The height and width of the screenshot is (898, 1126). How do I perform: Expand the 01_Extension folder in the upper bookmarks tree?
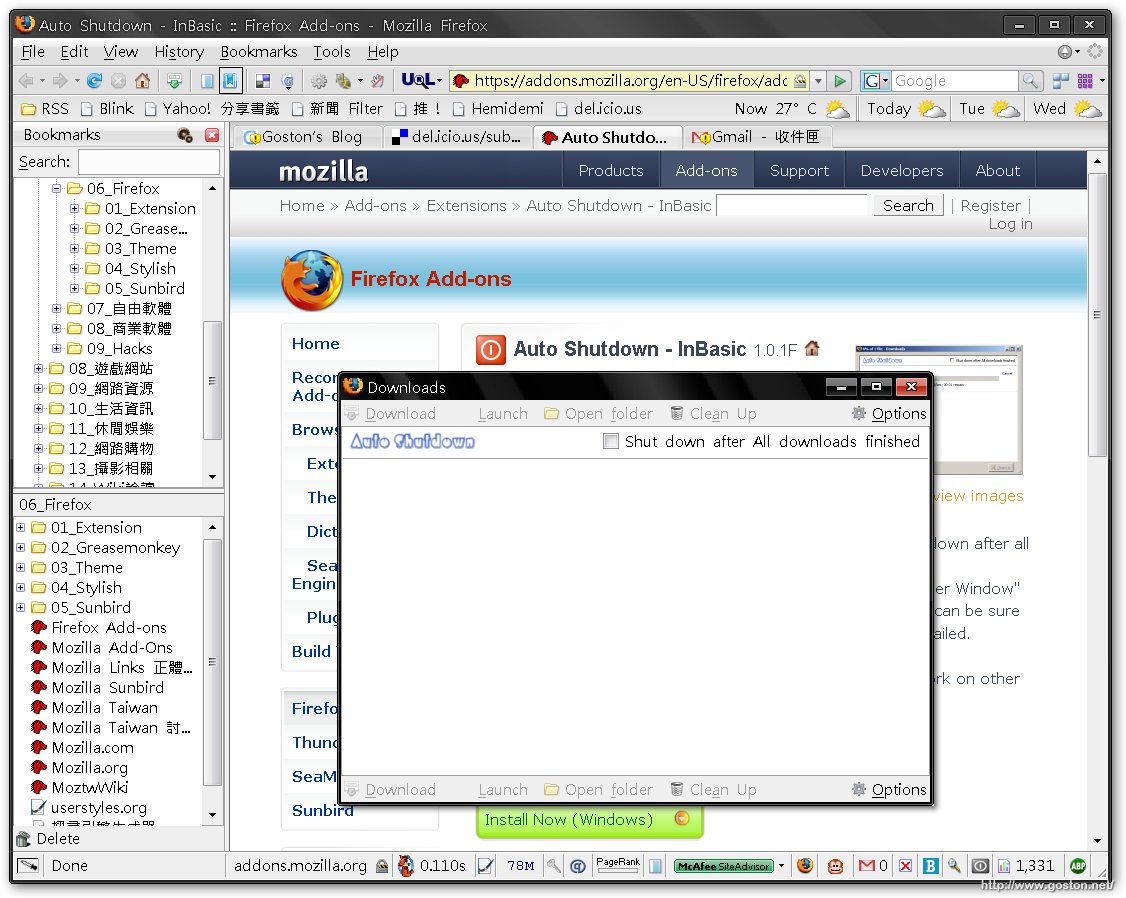[x=74, y=209]
